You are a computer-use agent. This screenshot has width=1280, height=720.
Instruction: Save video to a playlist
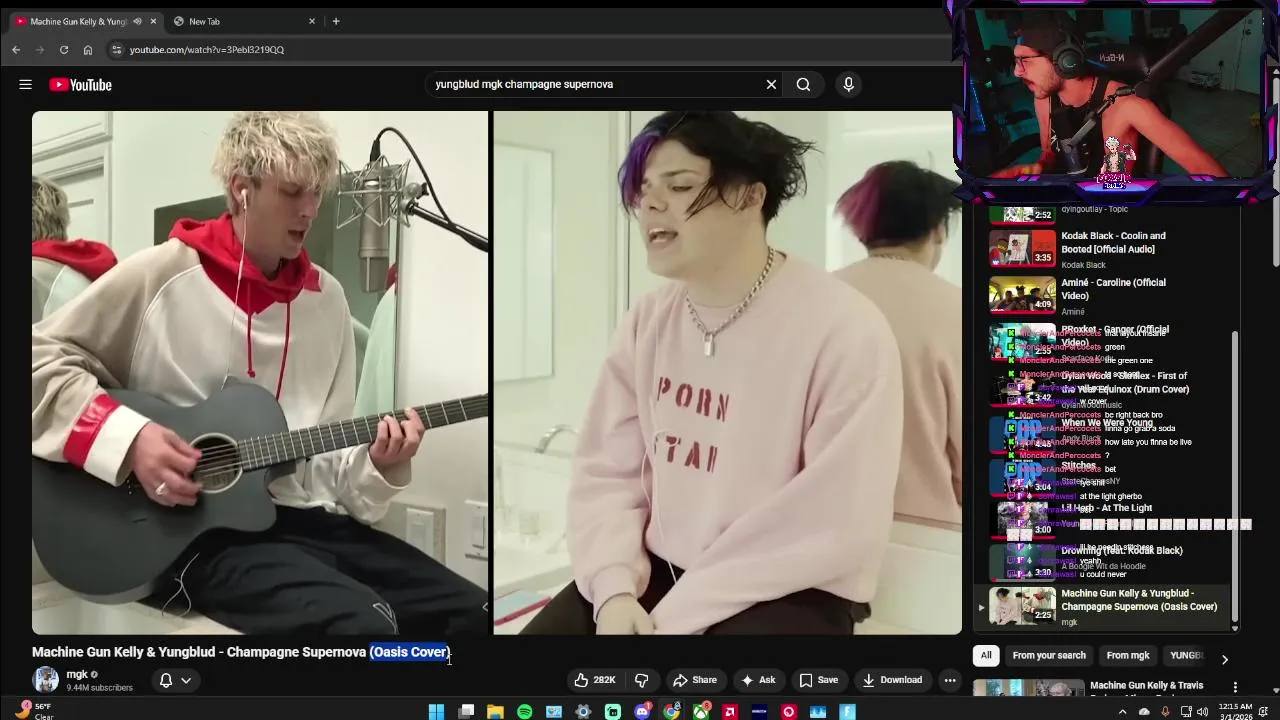point(819,680)
